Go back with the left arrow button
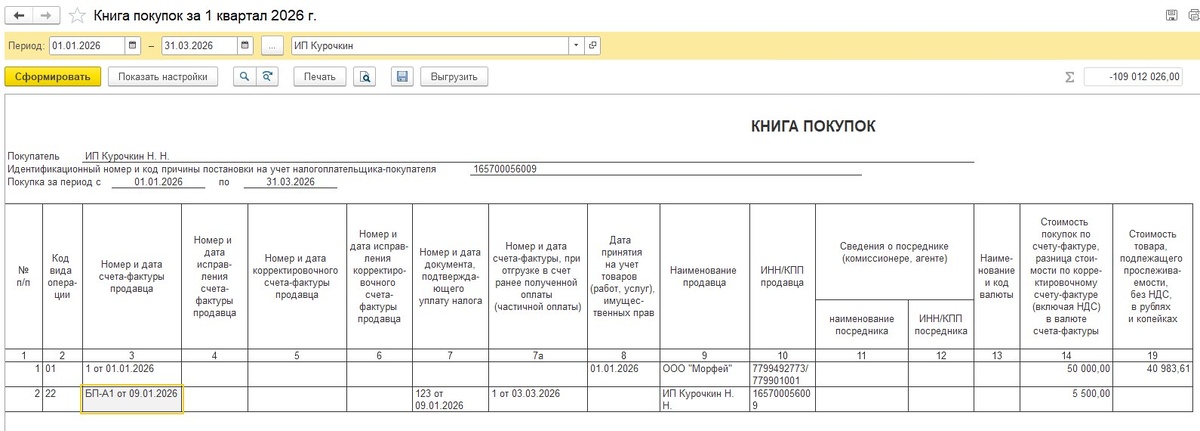Image resolution: width=1200 pixels, height=431 pixels. click(20, 17)
